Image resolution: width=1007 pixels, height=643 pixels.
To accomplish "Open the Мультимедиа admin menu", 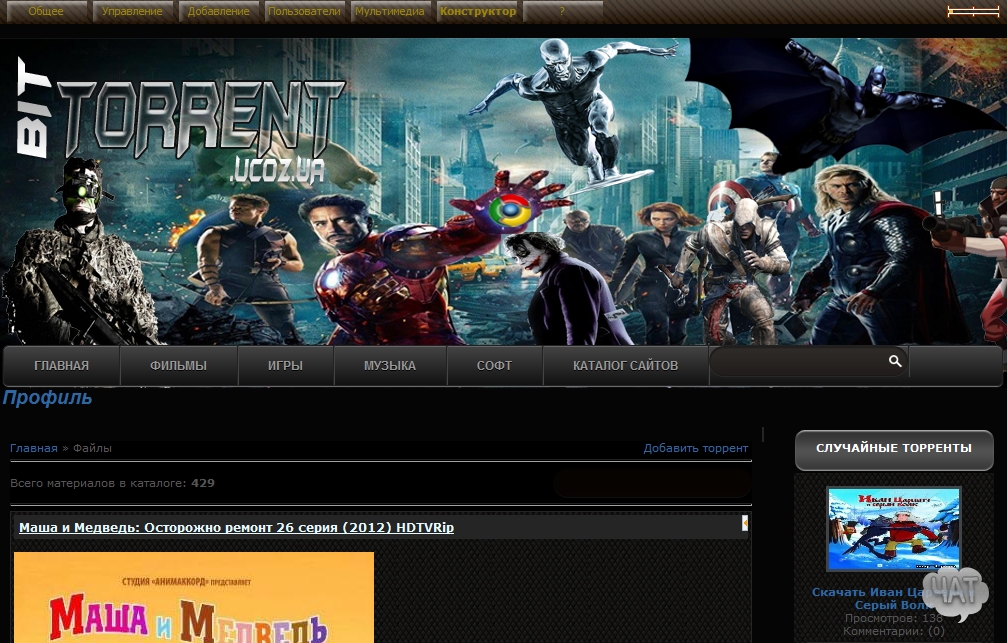I will [x=392, y=12].
